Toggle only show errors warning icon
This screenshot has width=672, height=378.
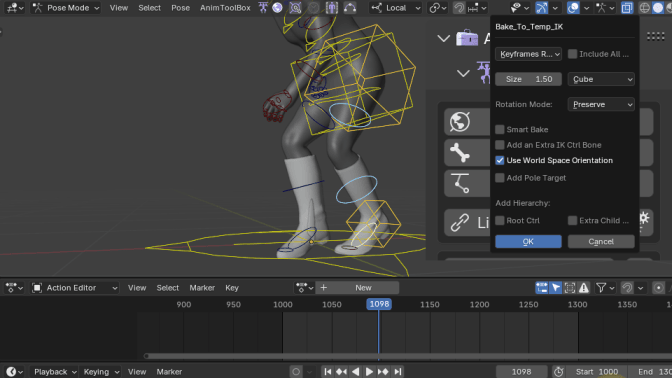tap(584, 288)
